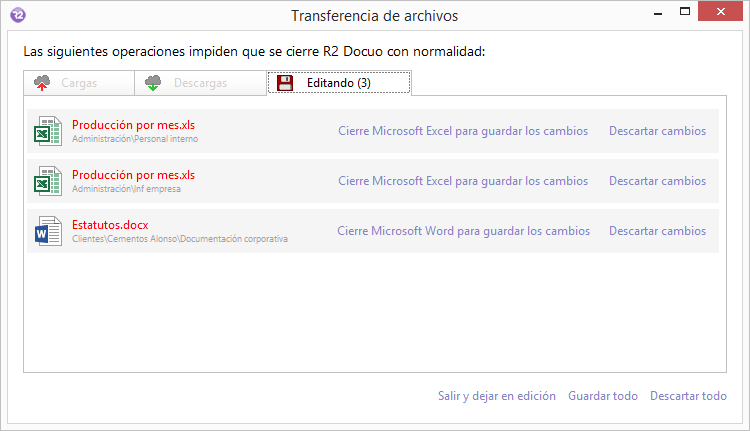Select the Estatutos.docx file name

[x=110, y=225]
